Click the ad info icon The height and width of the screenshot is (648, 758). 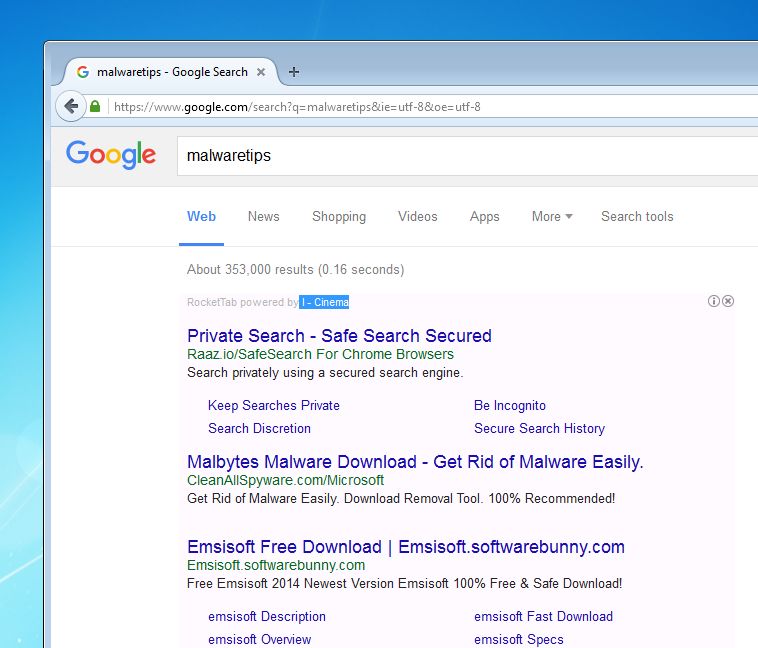714,301
